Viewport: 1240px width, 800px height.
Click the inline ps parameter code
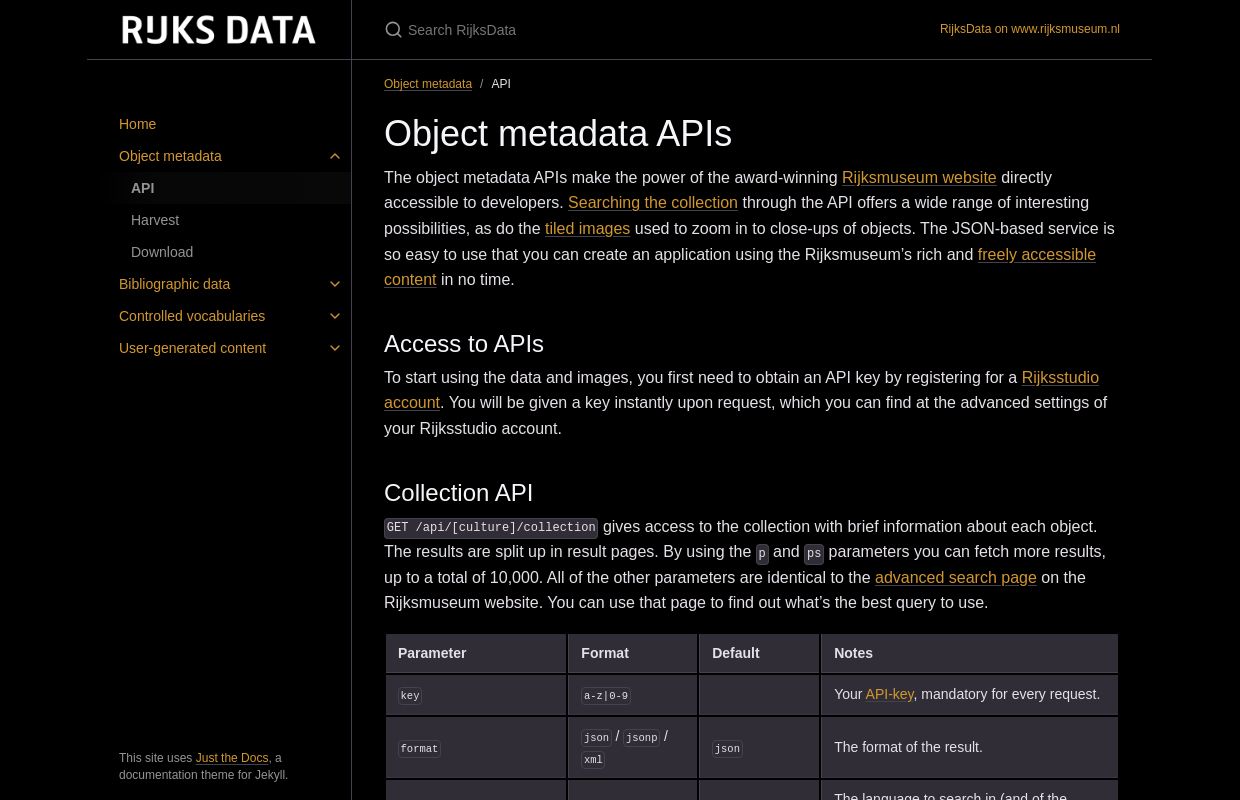pyautogui.click(x=814, y=553)
